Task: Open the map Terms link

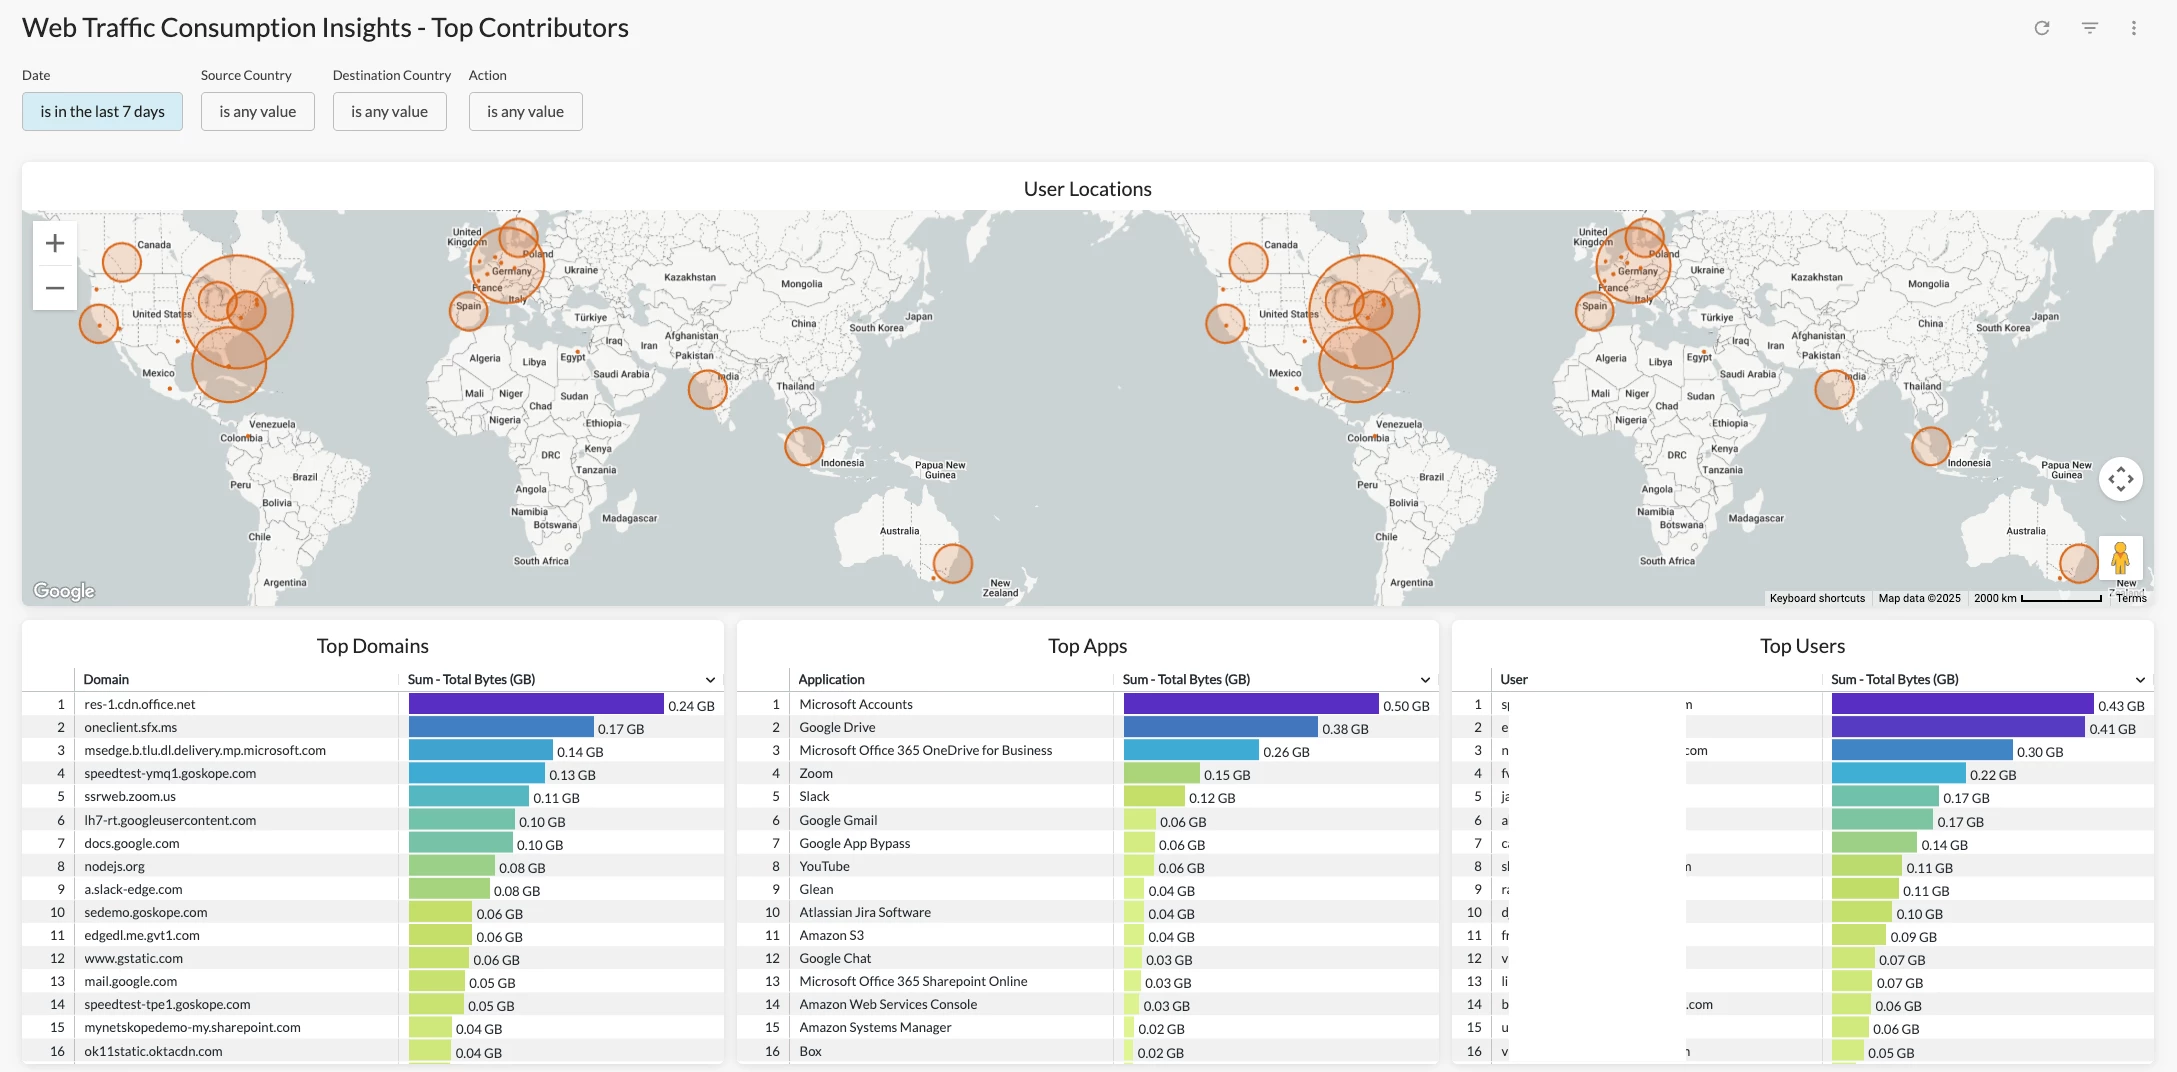Action: pos(2131,598)
